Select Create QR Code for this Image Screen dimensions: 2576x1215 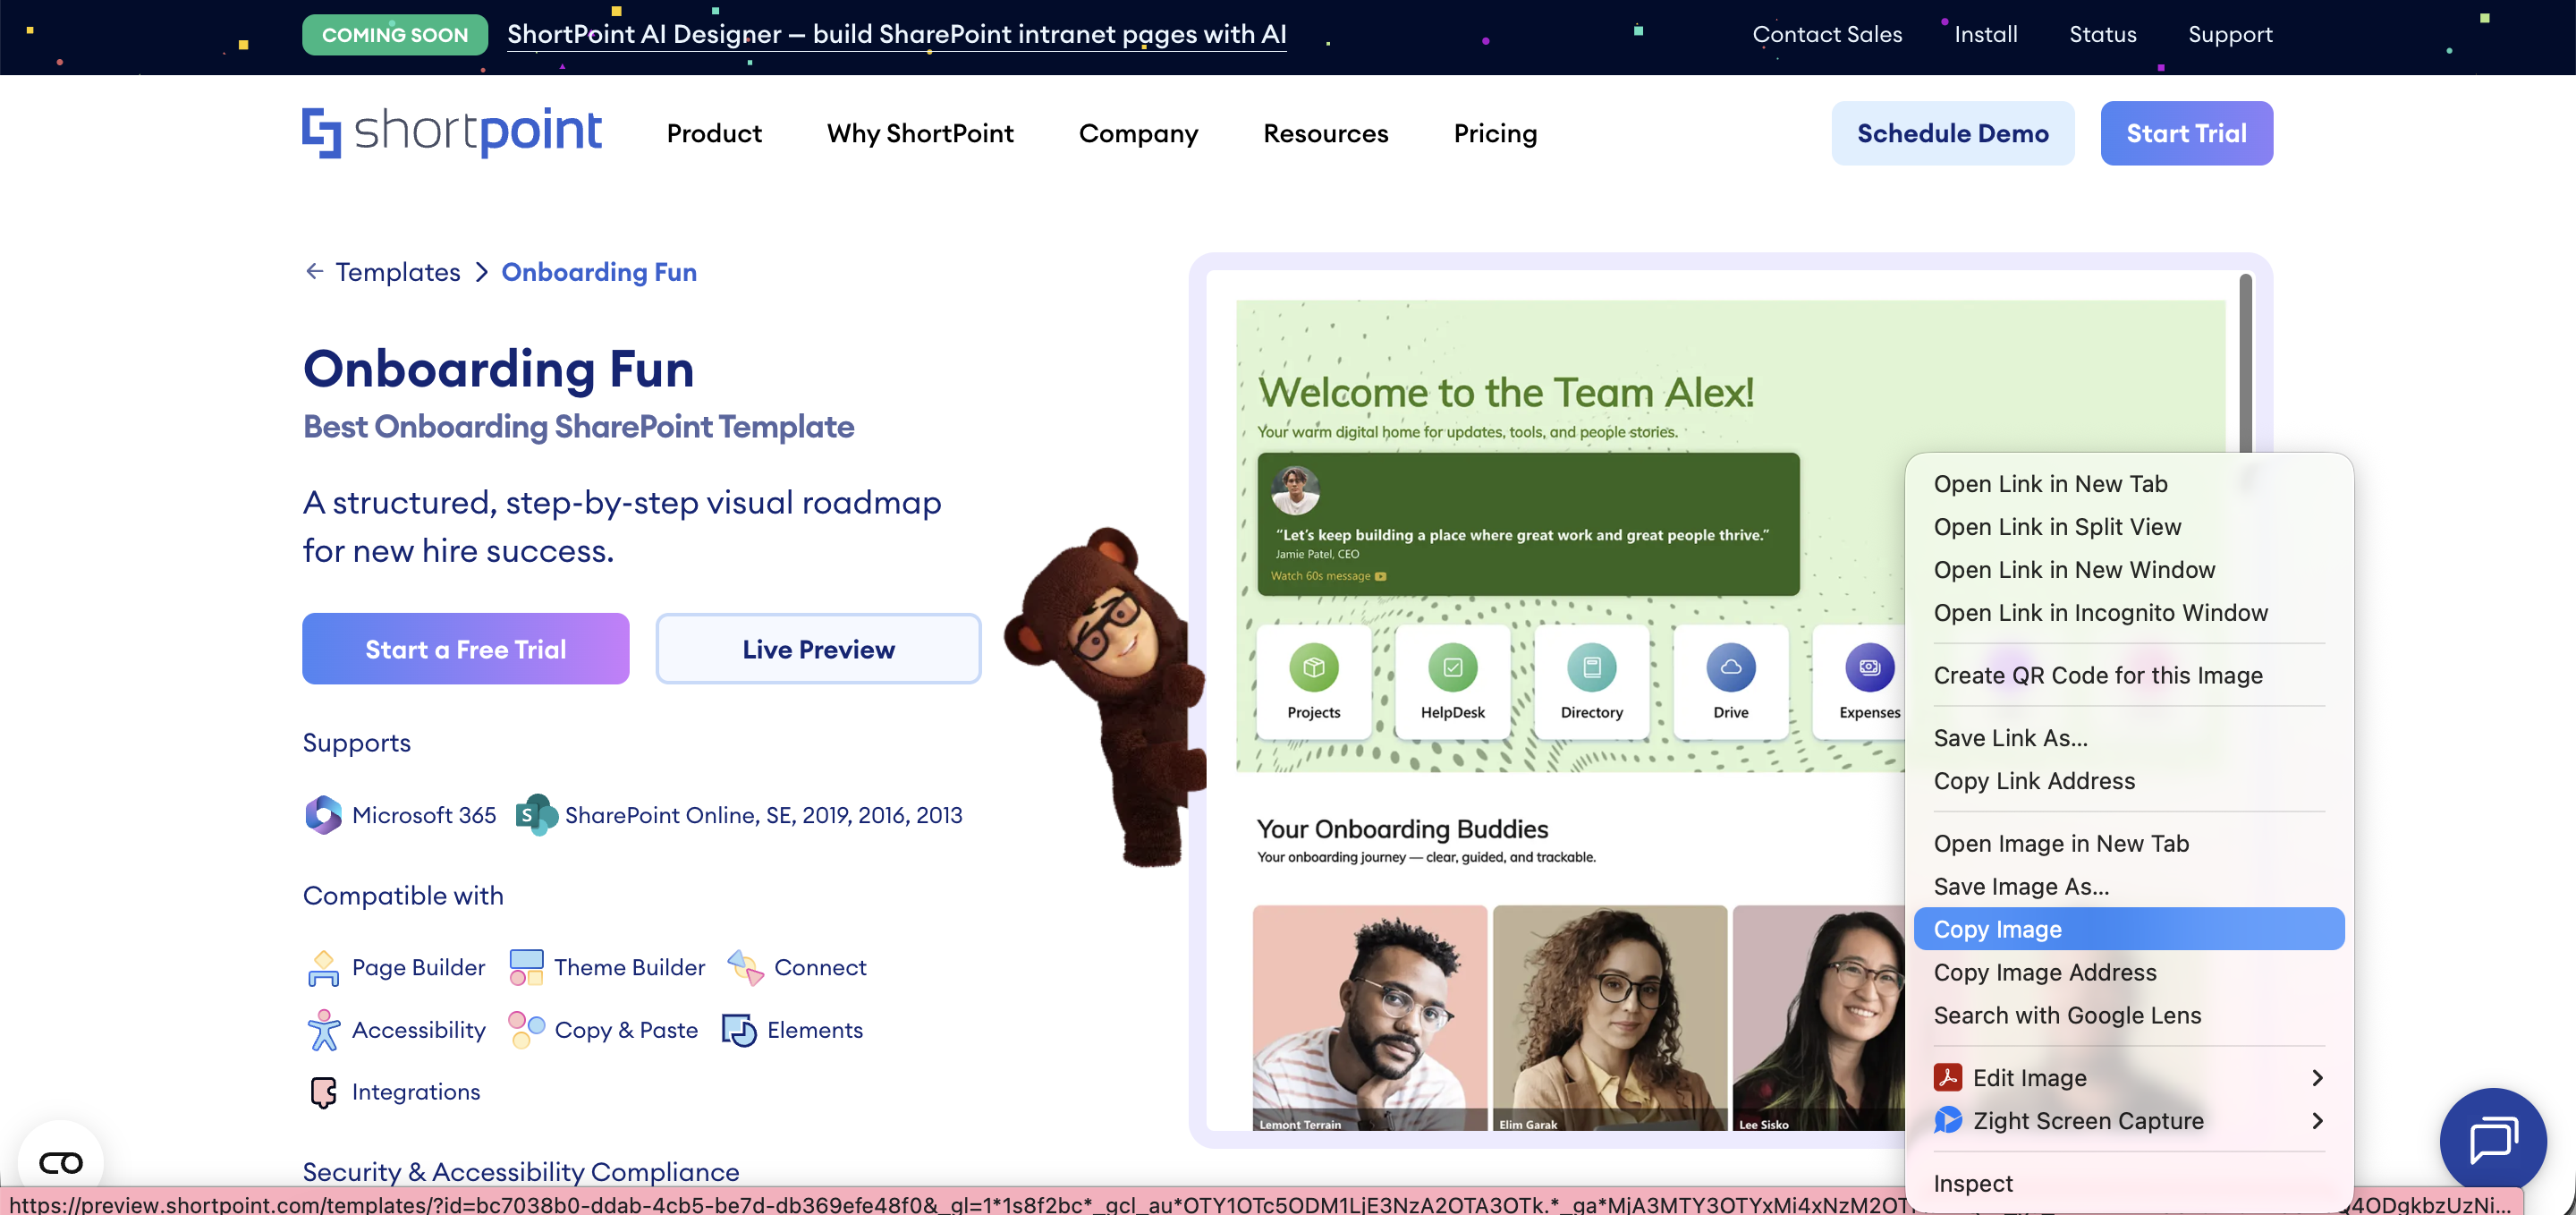pos(2128,675)
